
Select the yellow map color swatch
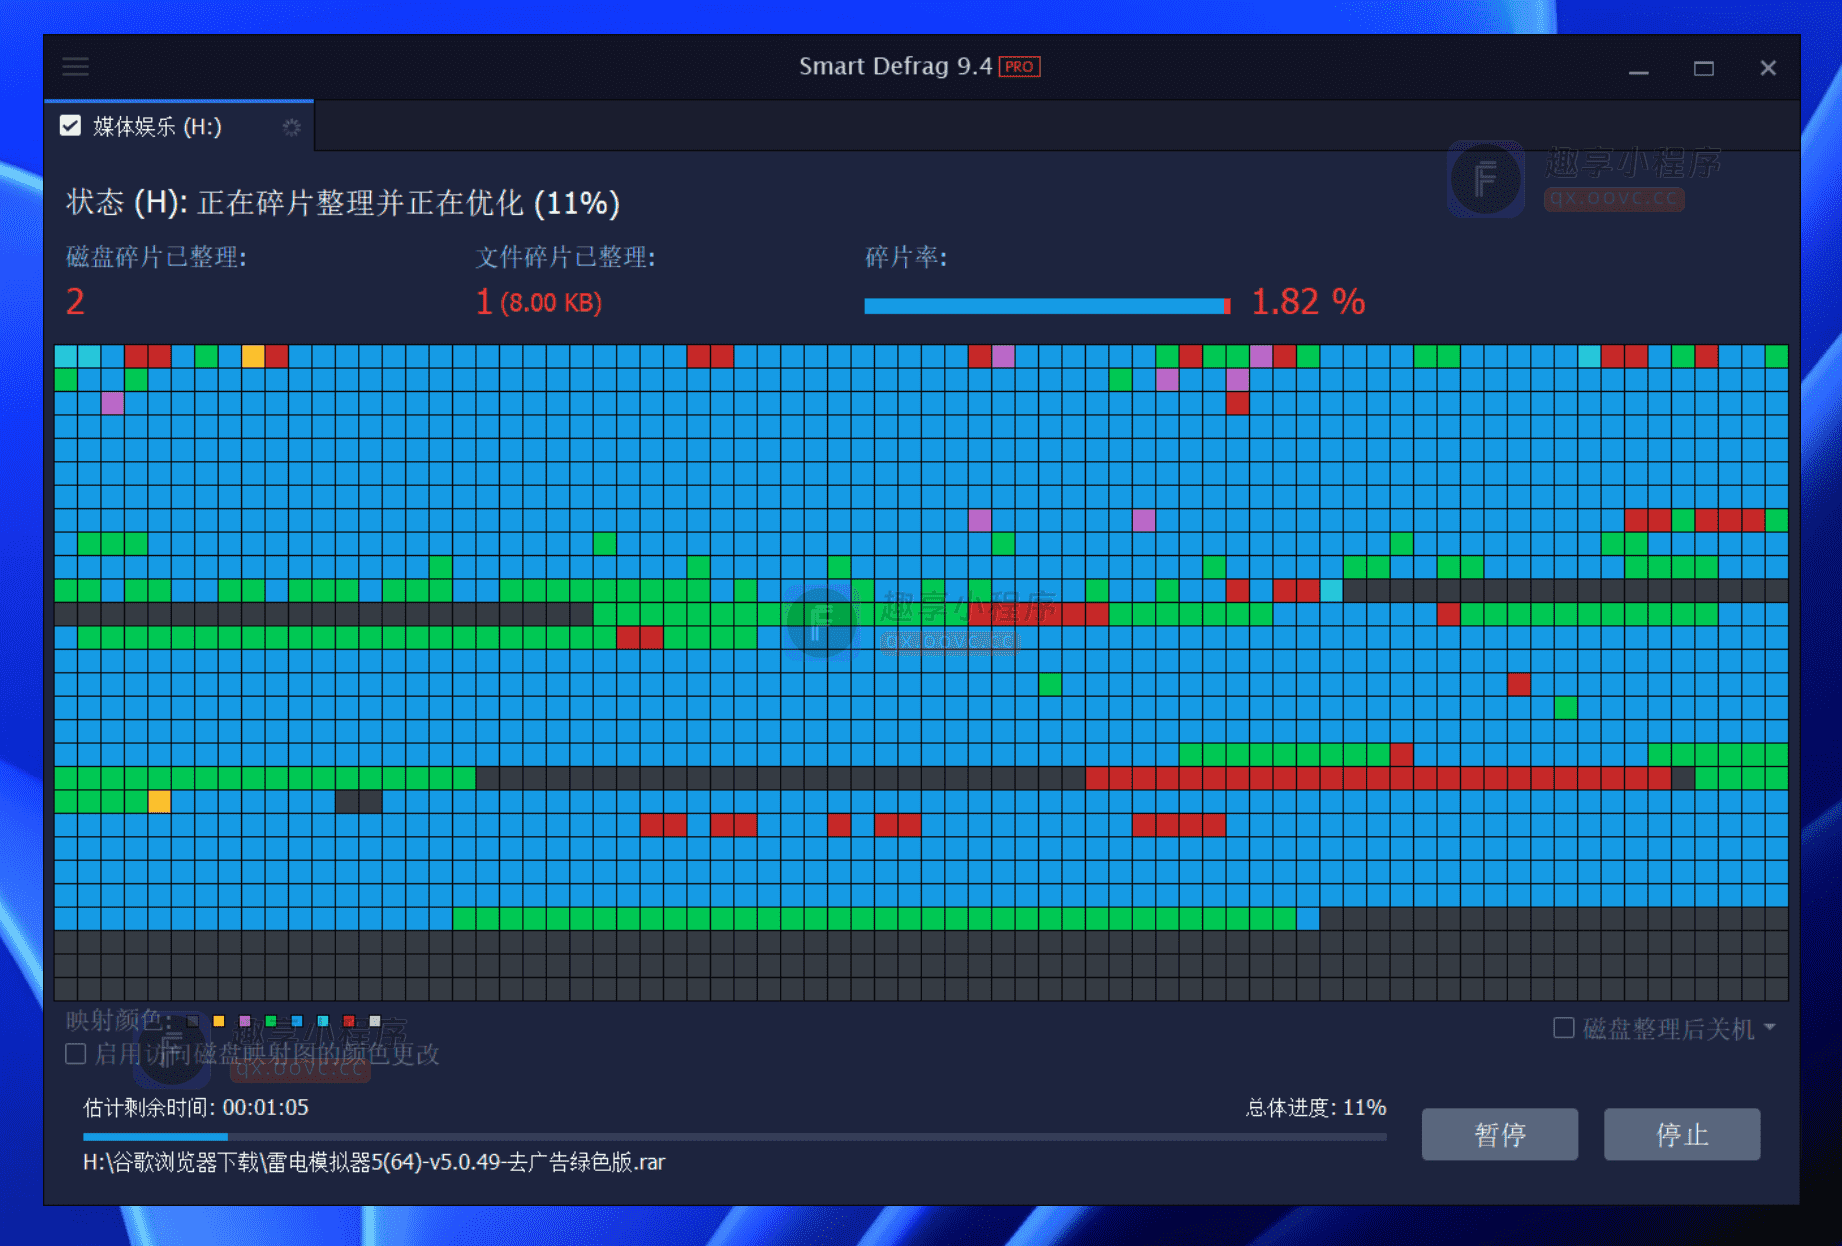[x=219, y=1021]
